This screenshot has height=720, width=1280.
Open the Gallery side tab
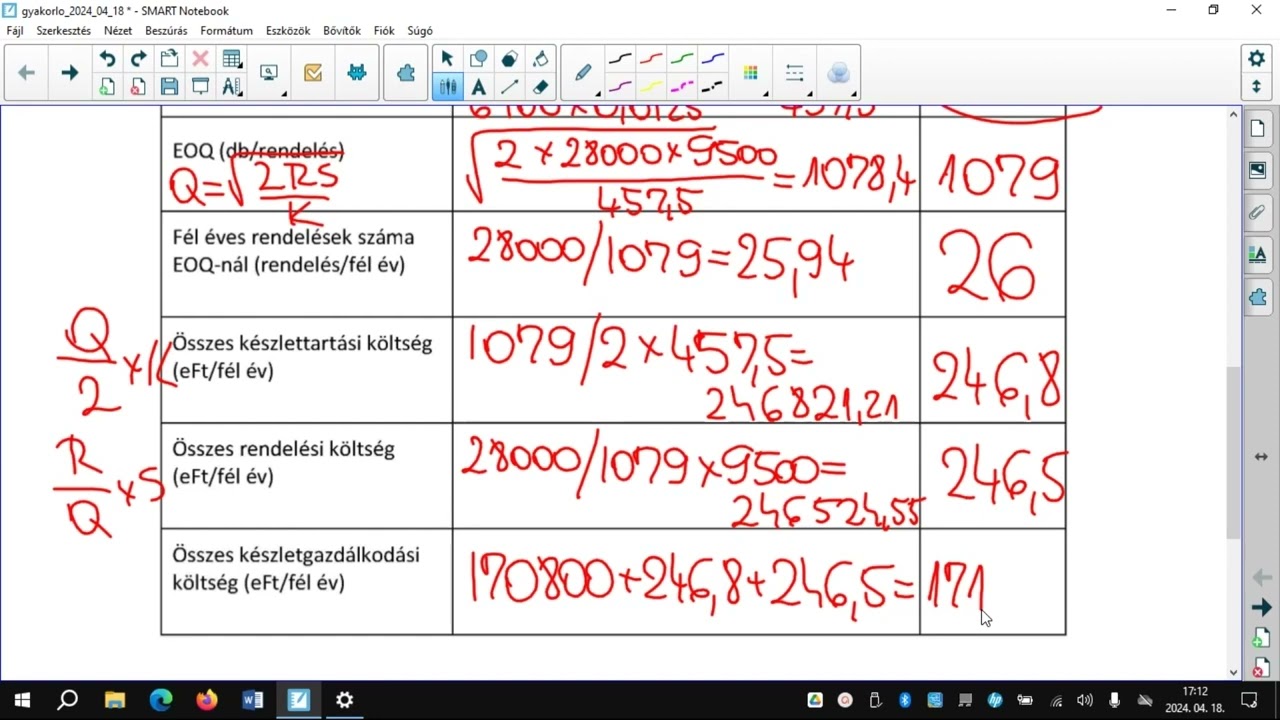tap(1258, 171)
